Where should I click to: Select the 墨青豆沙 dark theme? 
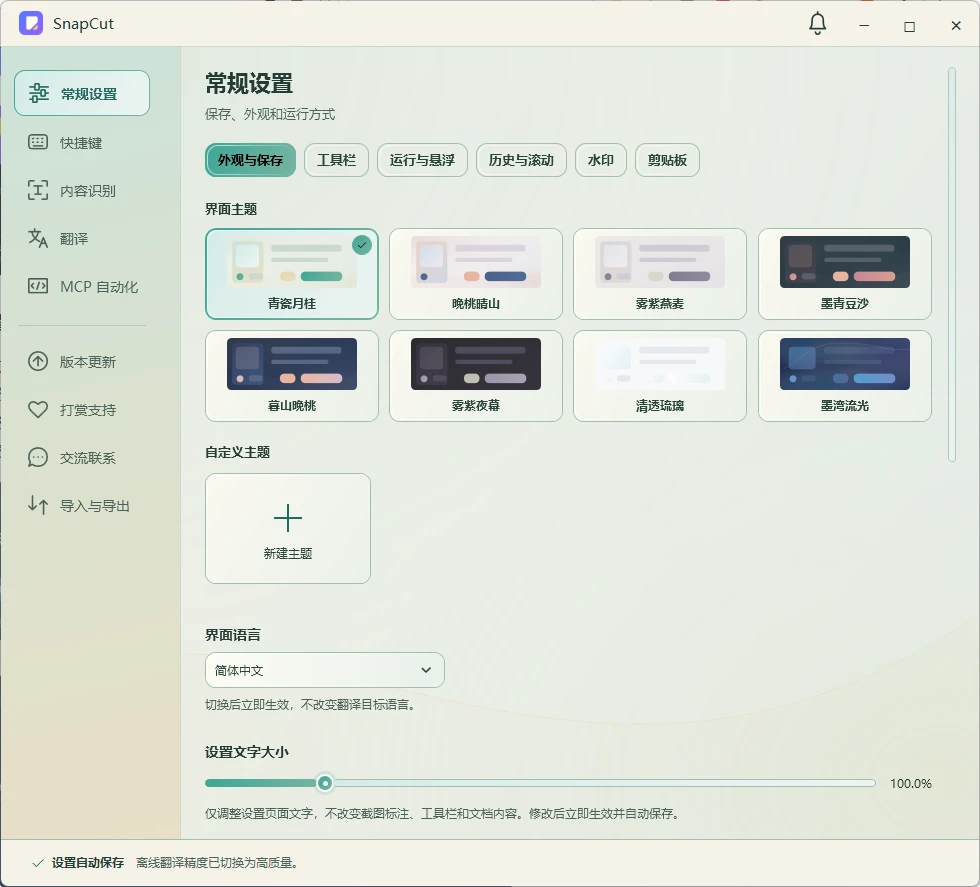click(x=845, y=274)
